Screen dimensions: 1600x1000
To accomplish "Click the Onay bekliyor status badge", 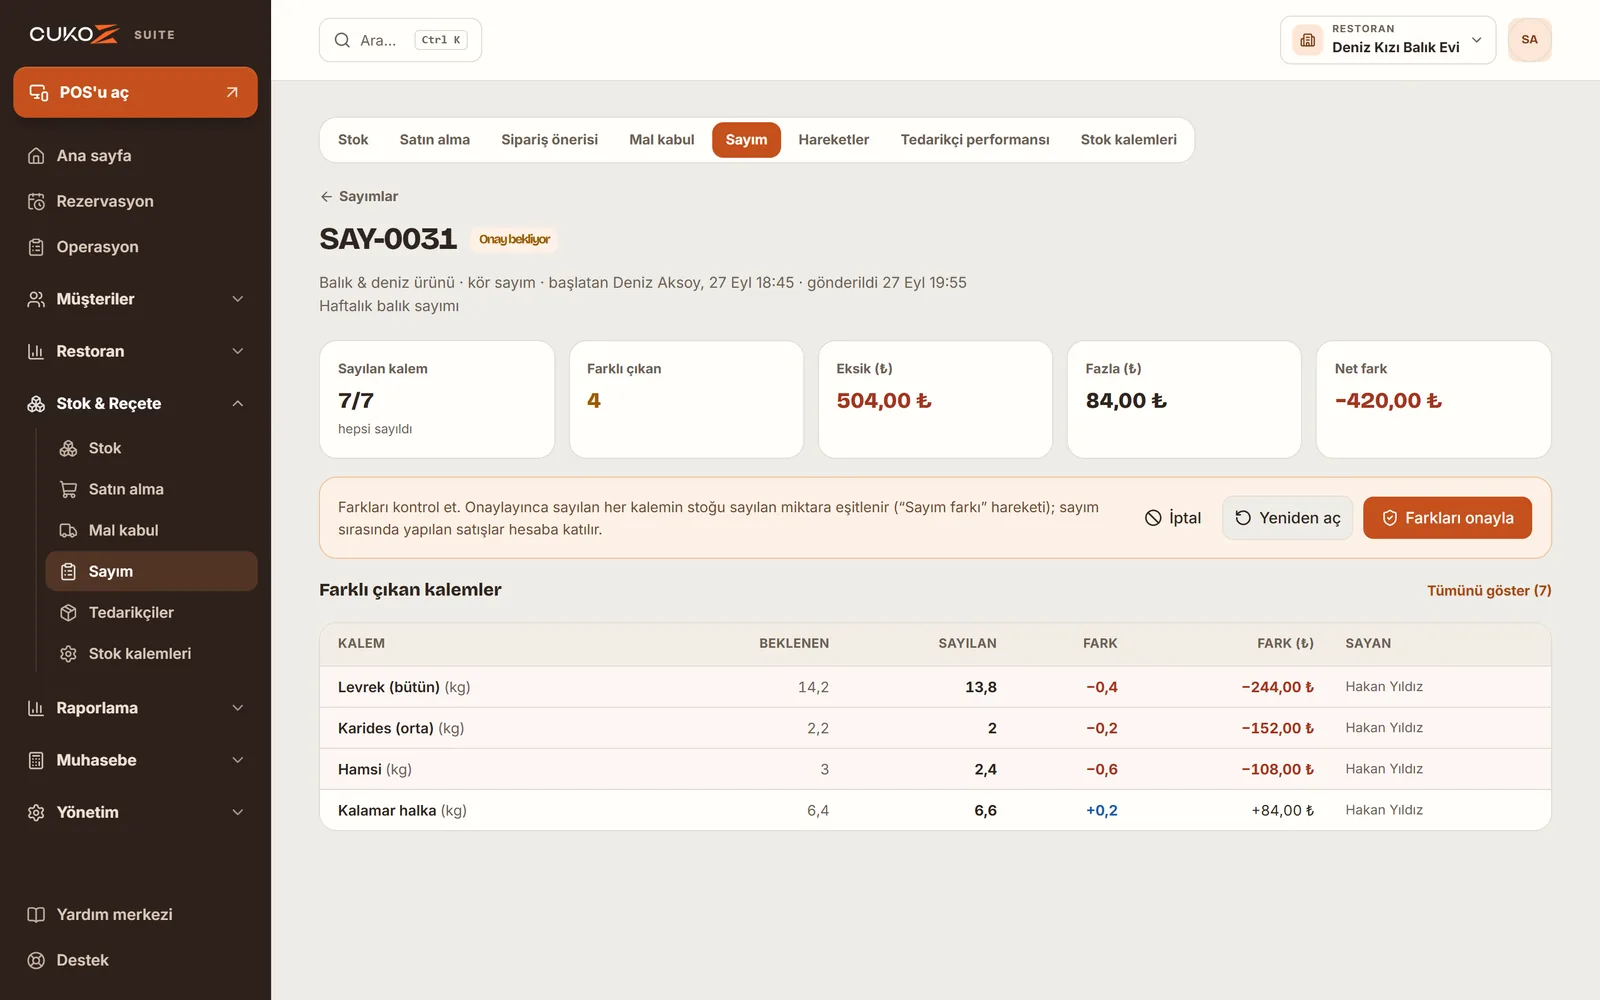I will (514, 240).
